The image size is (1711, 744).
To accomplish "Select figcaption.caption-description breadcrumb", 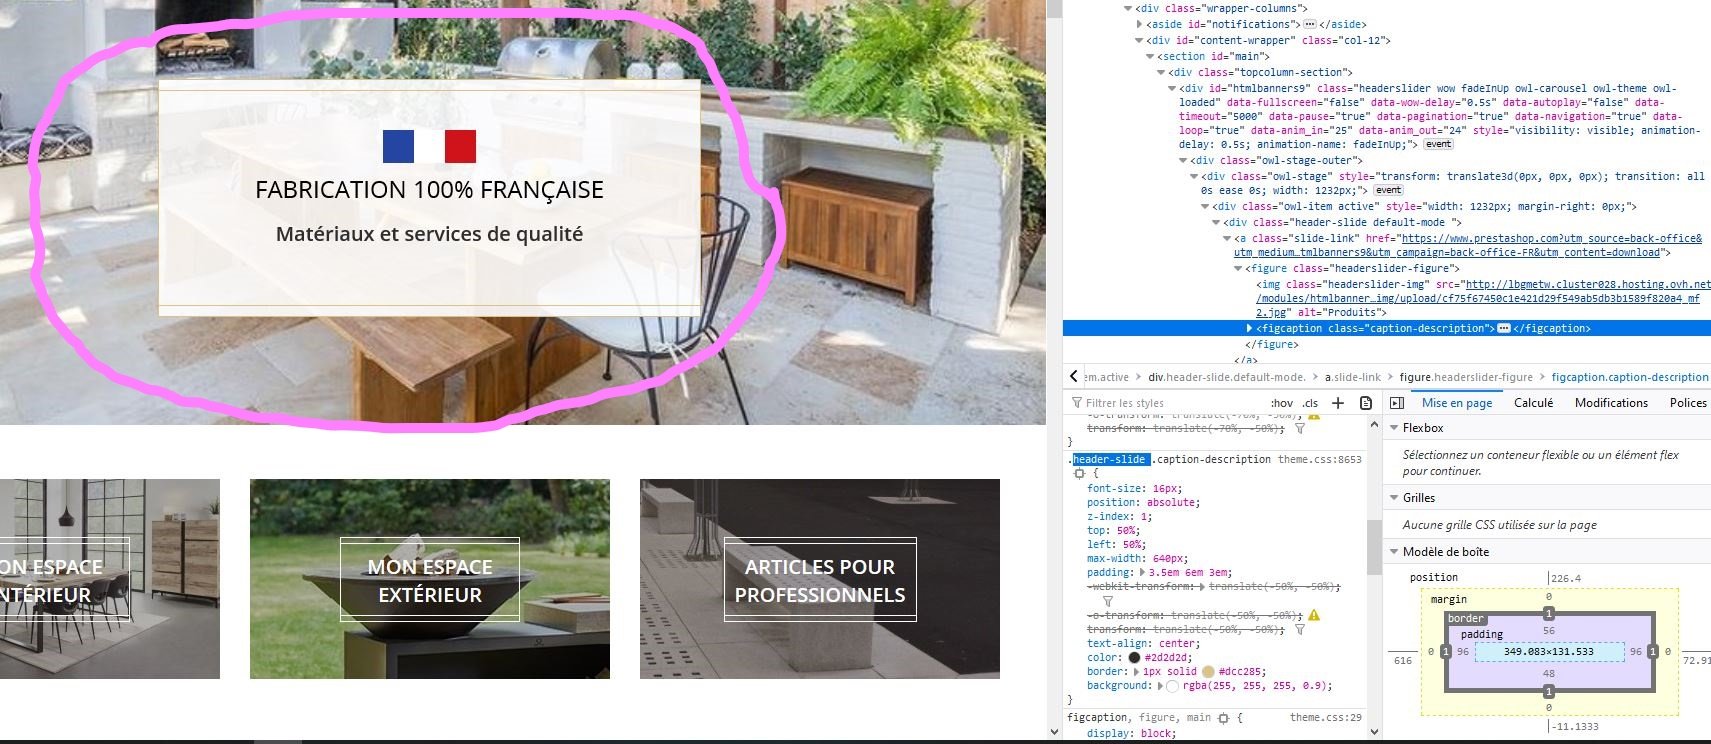I will (x=1630, y=377).
